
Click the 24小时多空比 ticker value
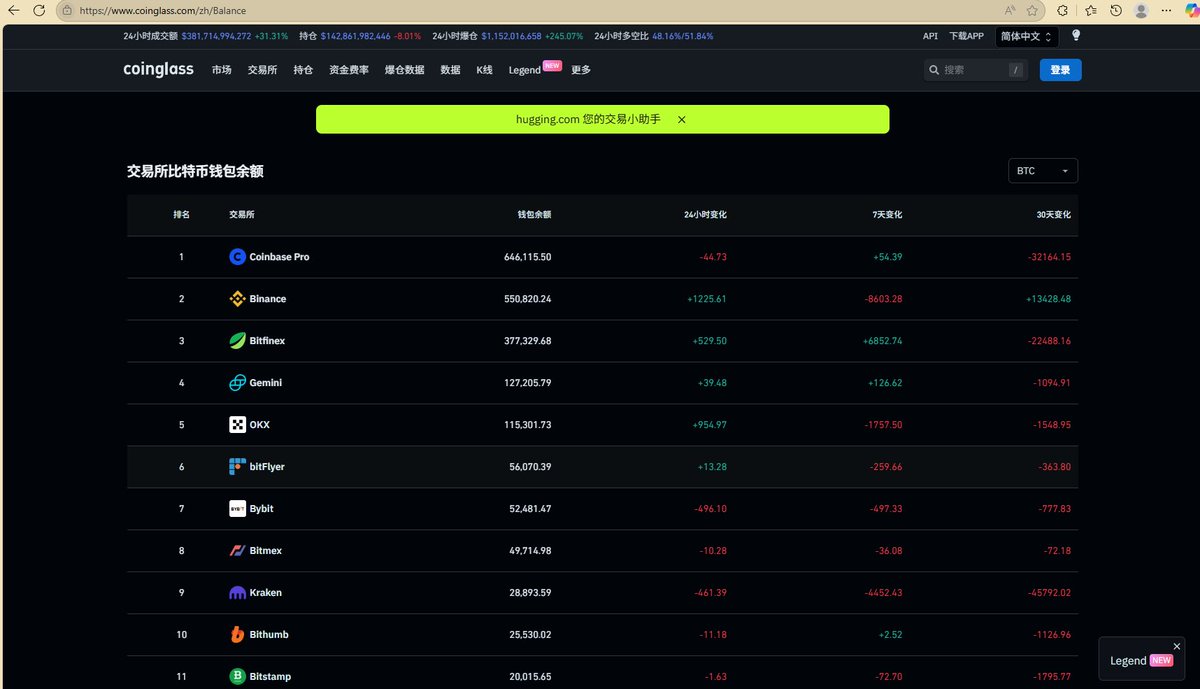pyautogui.click(x=682, y=36)
